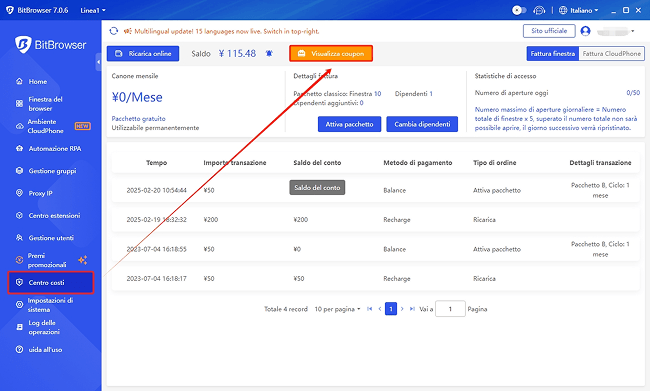Collapse the sidebar with arrow handle

pos(98,62)
